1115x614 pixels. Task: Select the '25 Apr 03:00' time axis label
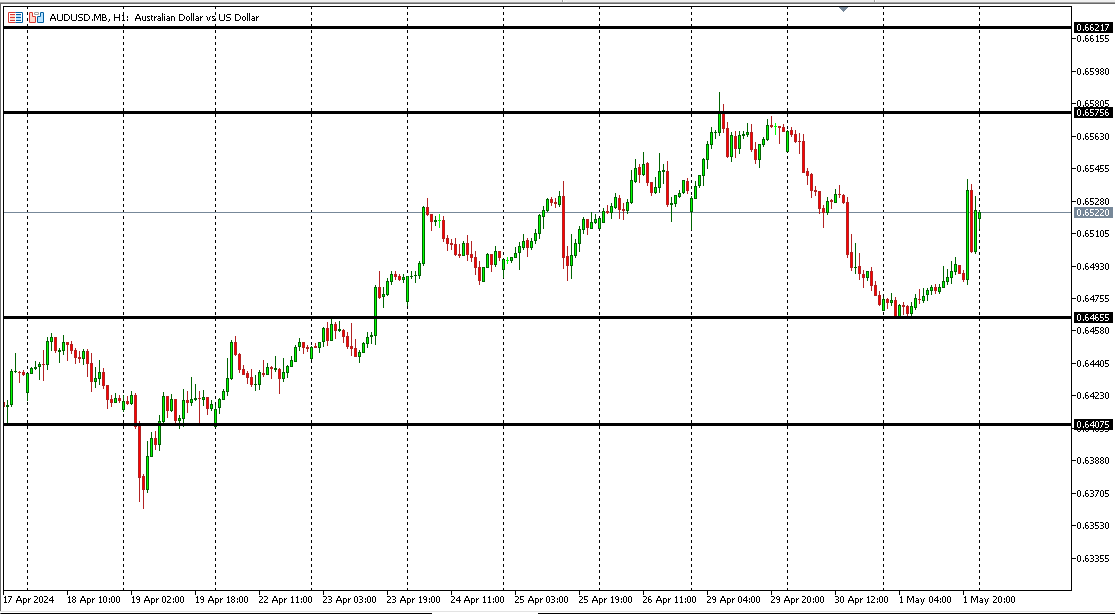click(x=542, y=599)
